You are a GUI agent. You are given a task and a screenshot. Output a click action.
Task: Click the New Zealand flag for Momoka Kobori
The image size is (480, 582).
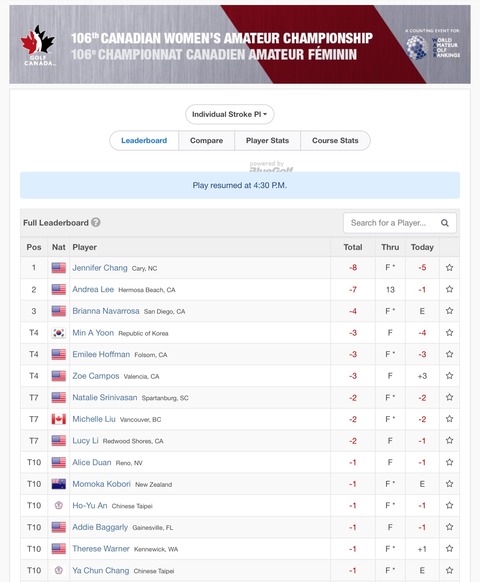coord(59,484)
